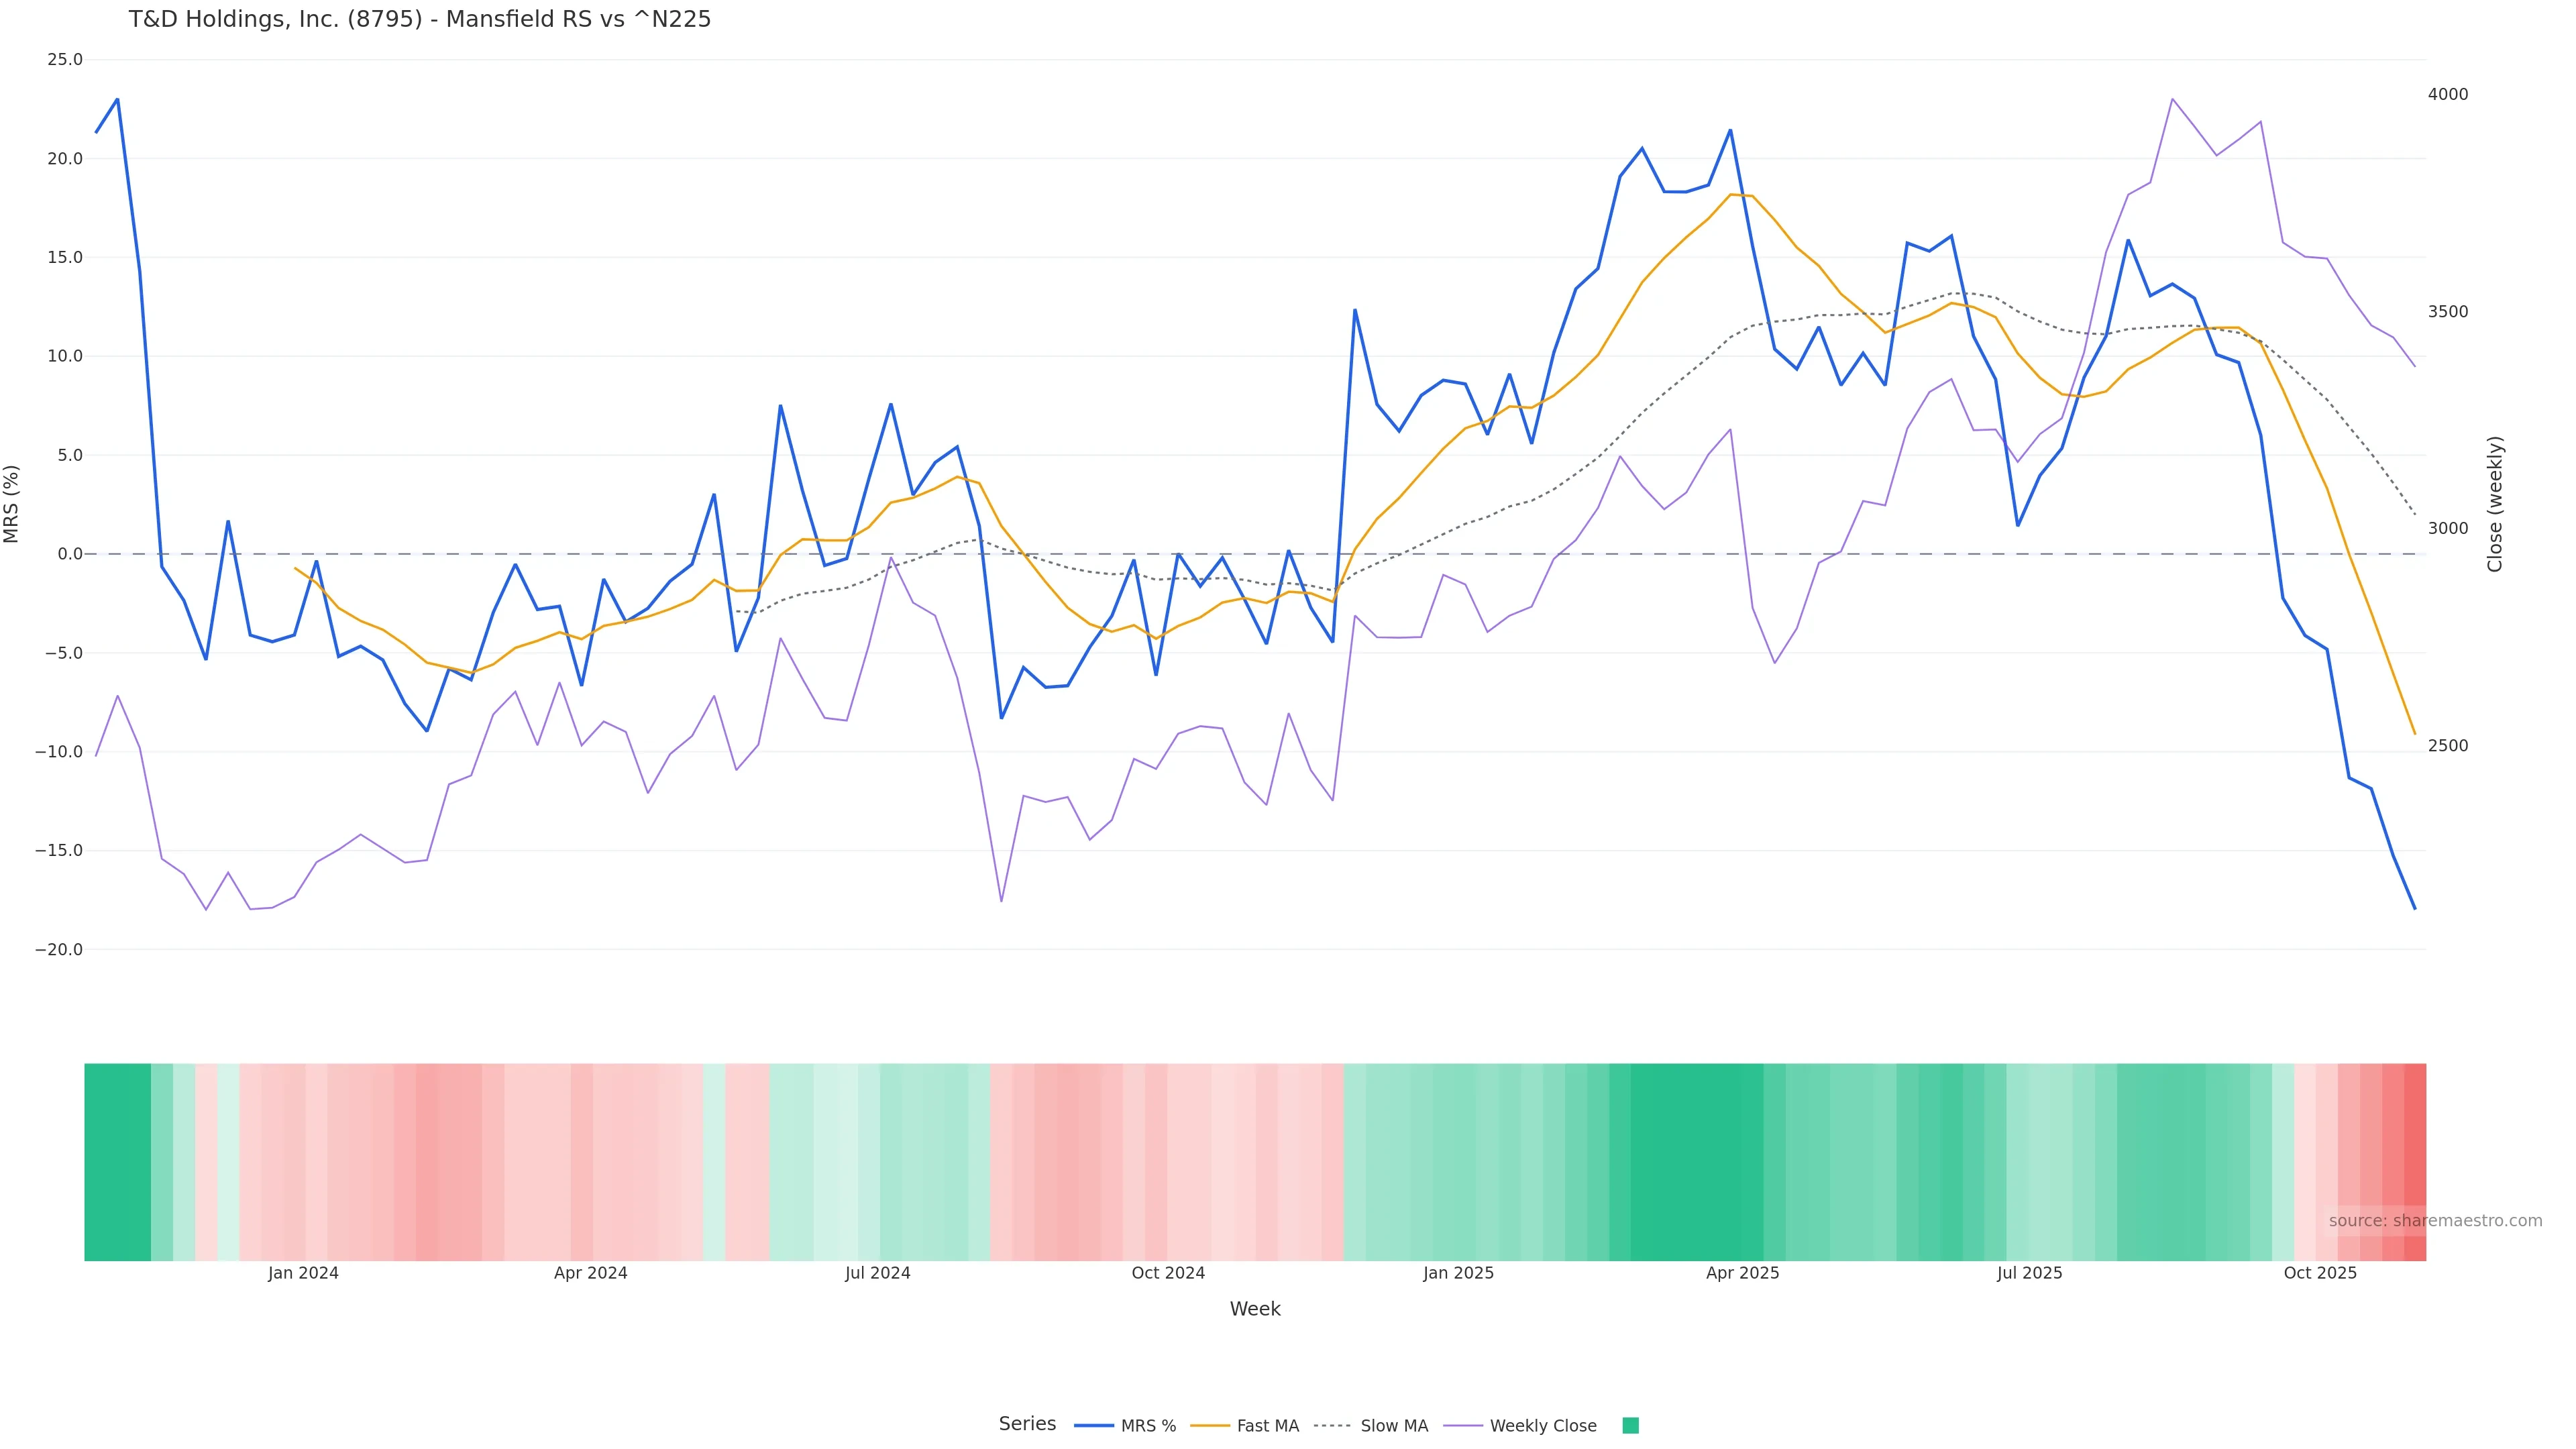Click the Week x-axis title
The height and width of the screenshot is (1449, 2576).
click(1255, 1310)
